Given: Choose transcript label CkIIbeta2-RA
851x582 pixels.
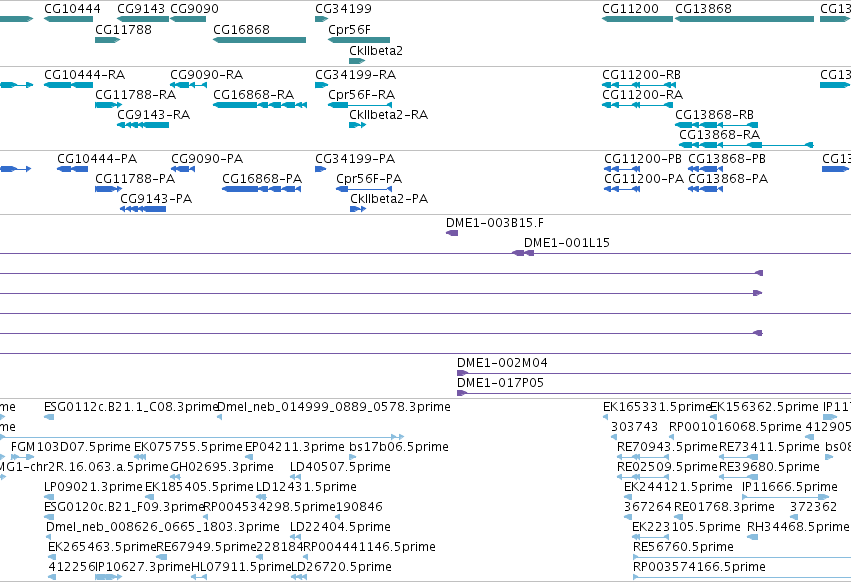Looking at the screenshot, I should [389, 115].
